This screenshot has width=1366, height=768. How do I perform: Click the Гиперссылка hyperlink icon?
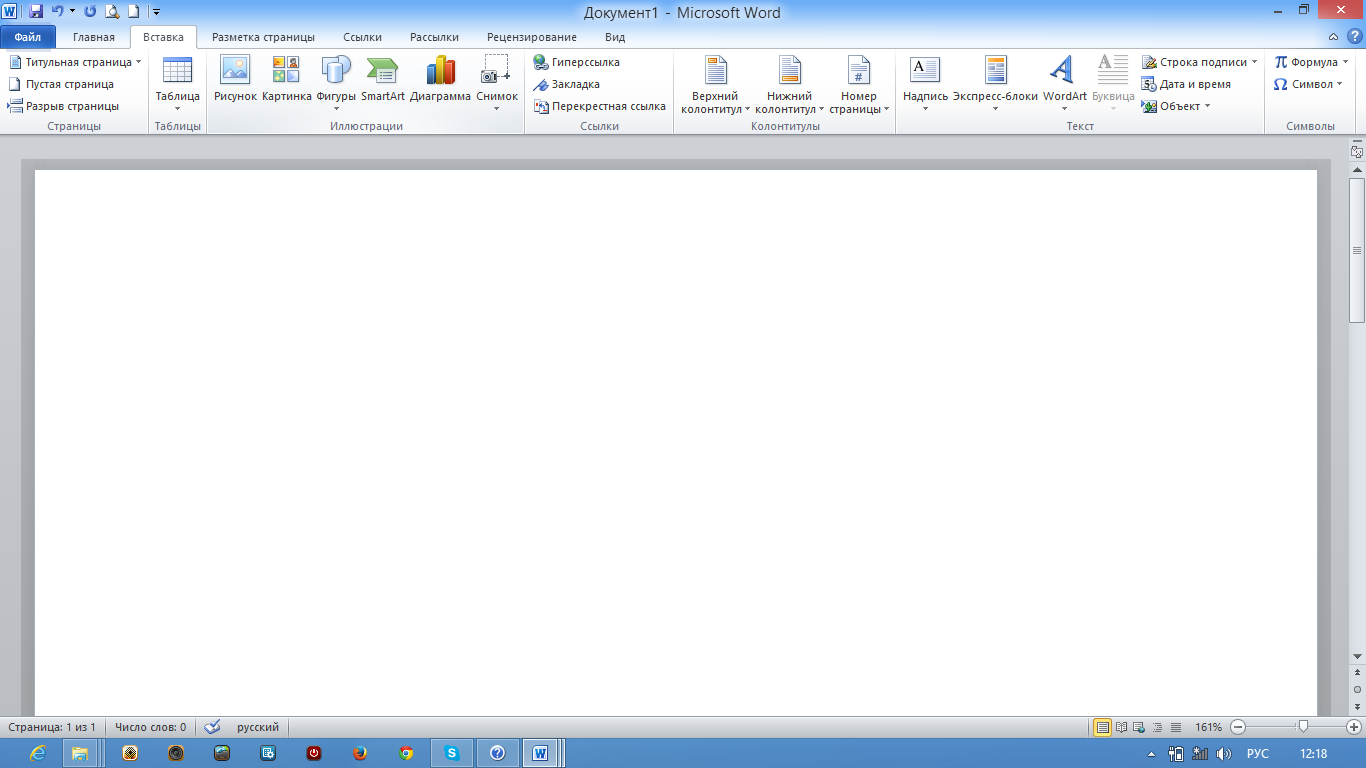[576, 62]
